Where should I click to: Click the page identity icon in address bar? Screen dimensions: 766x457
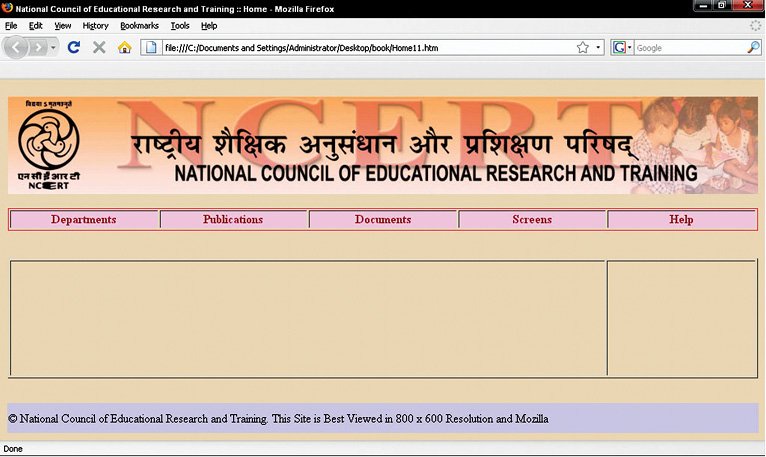pos(151,47)
